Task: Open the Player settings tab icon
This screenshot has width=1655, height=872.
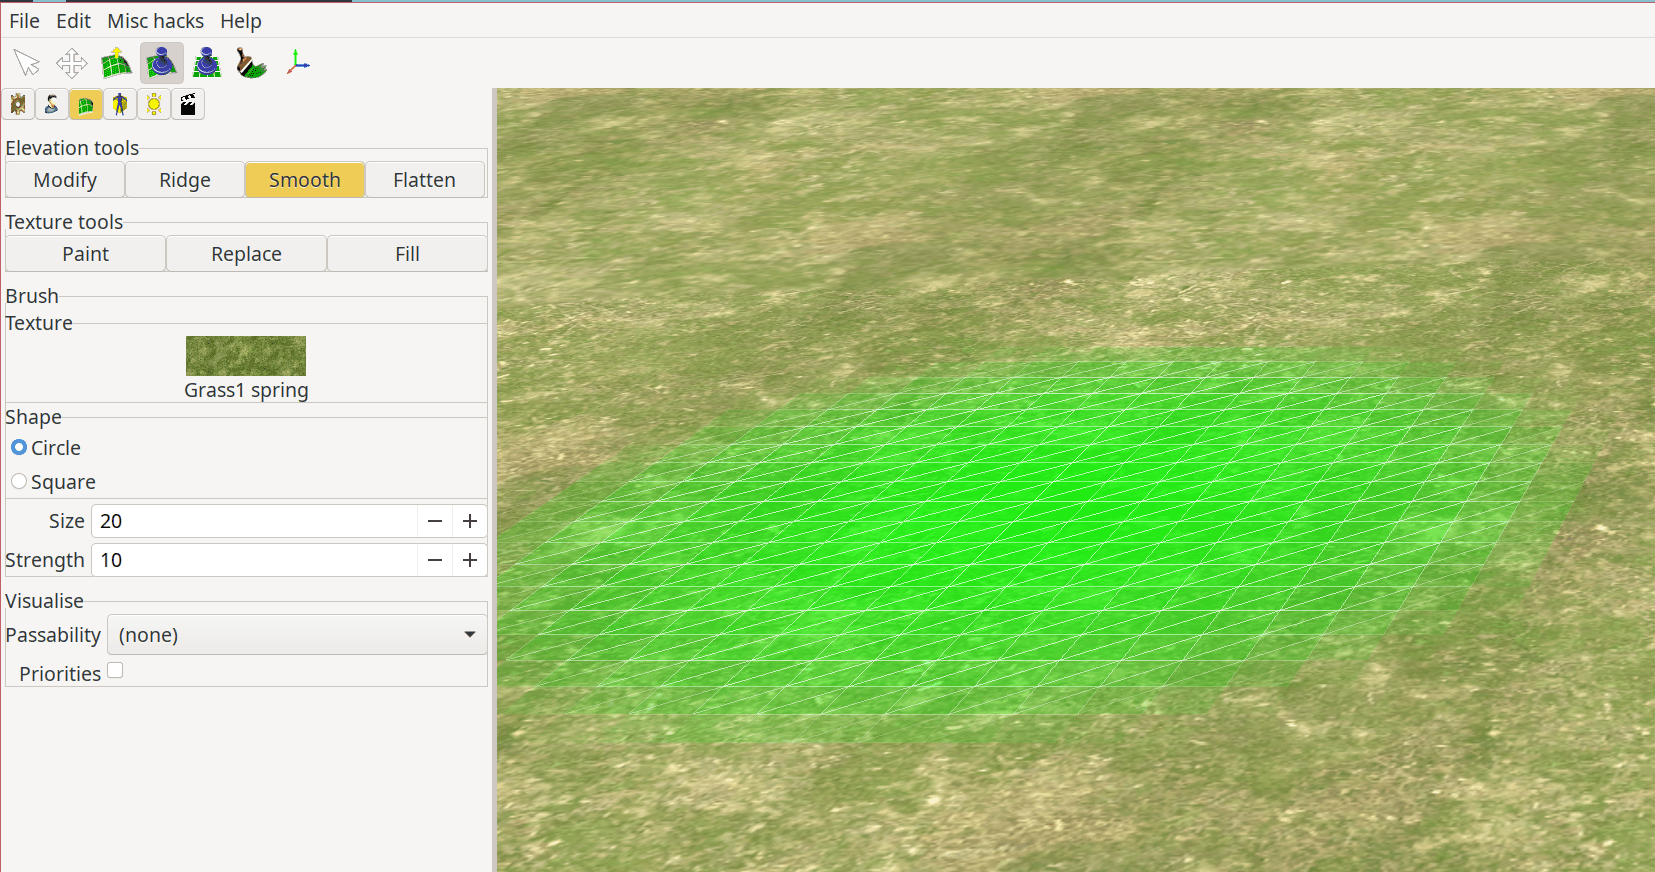Action: tap(52, 104)
